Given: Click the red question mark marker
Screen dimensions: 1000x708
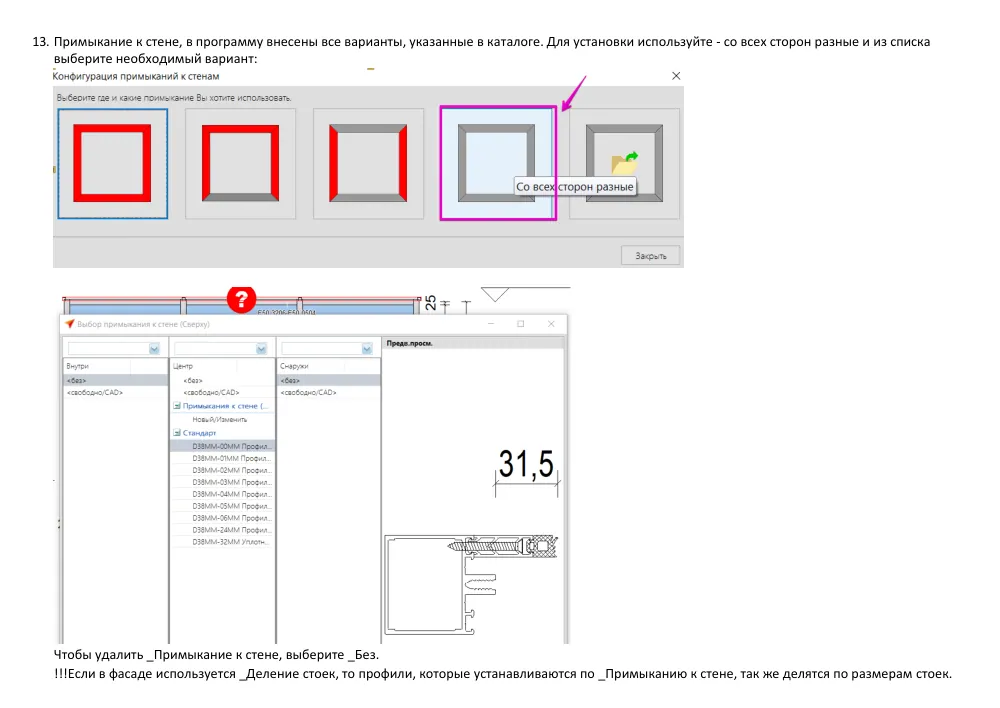Looking at the screenshot, I should tap(241, 299).
